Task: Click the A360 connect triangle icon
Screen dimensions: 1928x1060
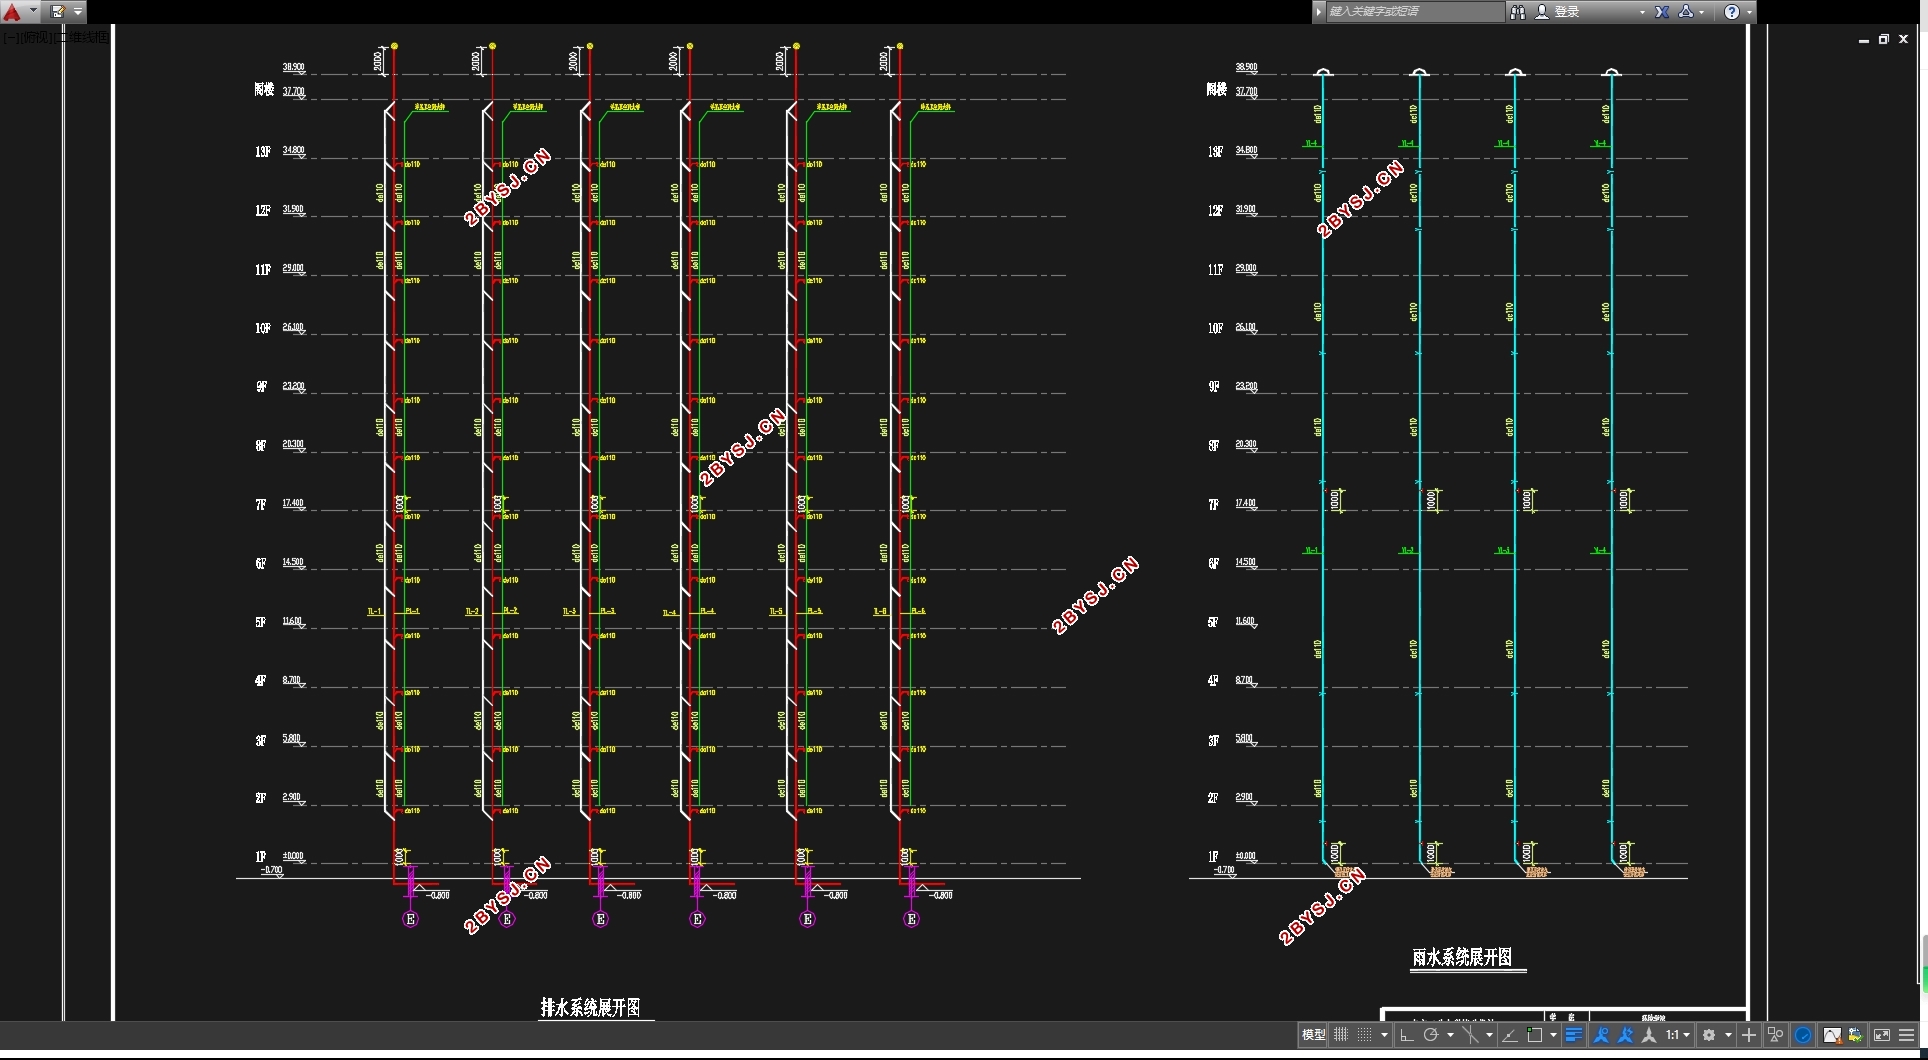Action: 1686,12
